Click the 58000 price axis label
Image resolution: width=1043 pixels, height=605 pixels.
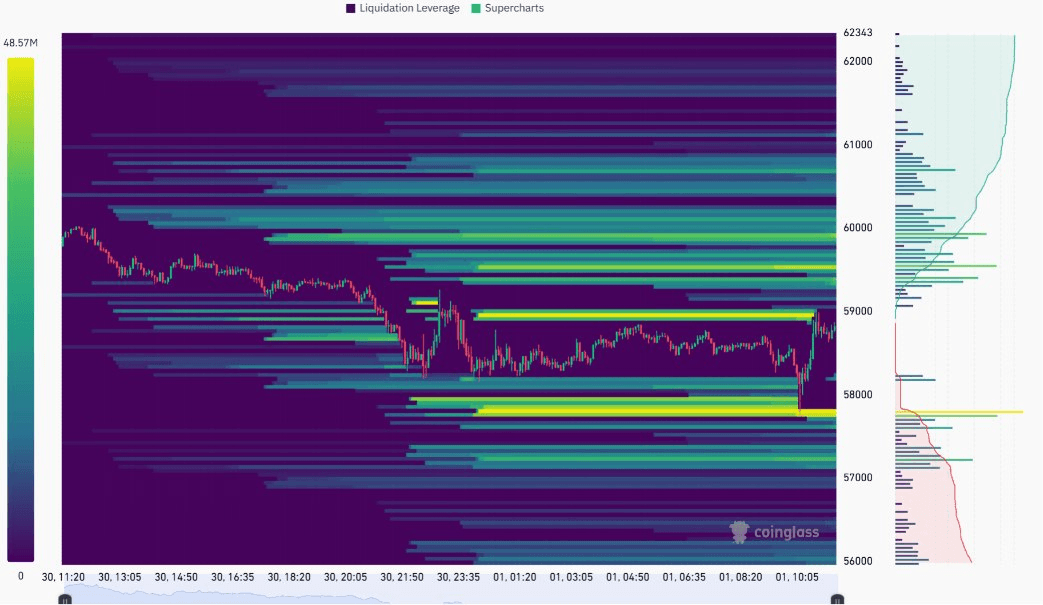pyautogui.click(x=857, y=395)
